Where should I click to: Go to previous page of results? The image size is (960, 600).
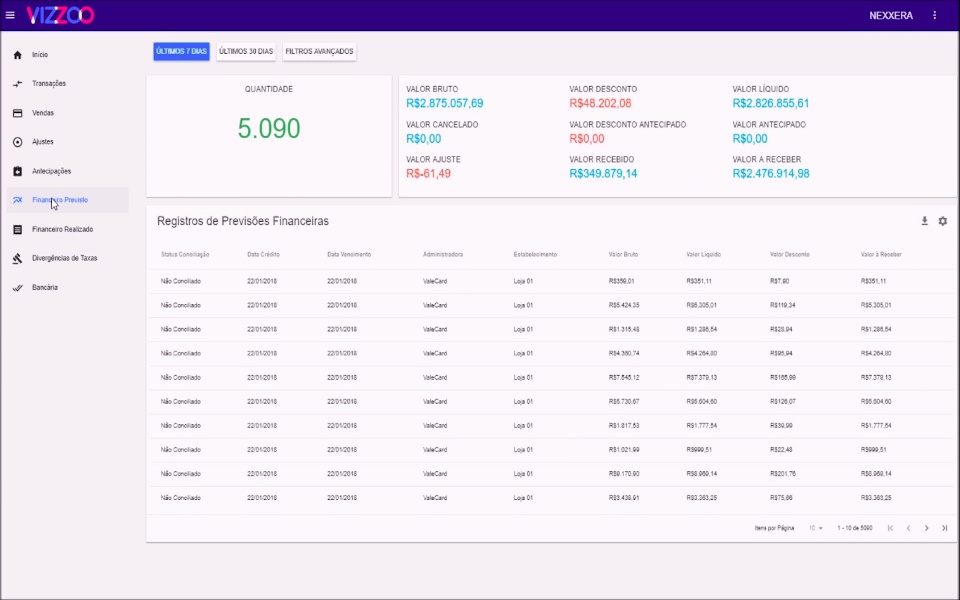pos(909,528)
